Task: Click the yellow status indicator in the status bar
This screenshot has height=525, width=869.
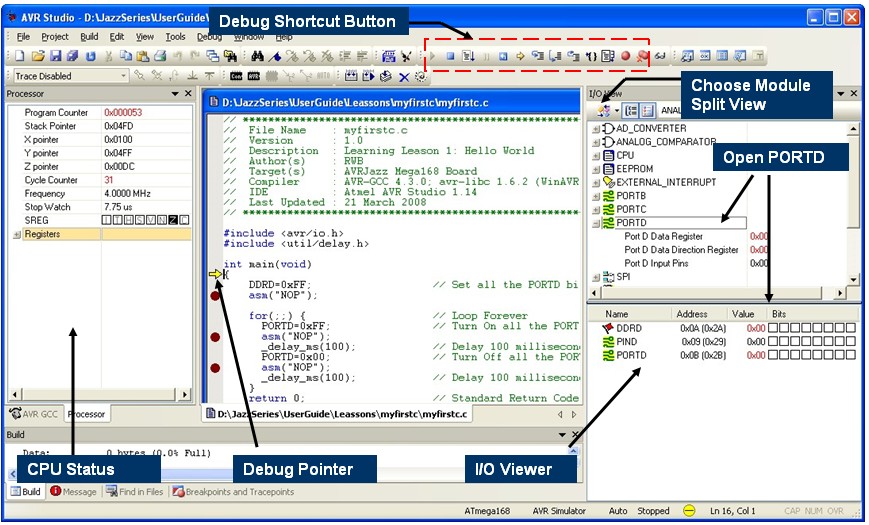Action: point(689,511)
